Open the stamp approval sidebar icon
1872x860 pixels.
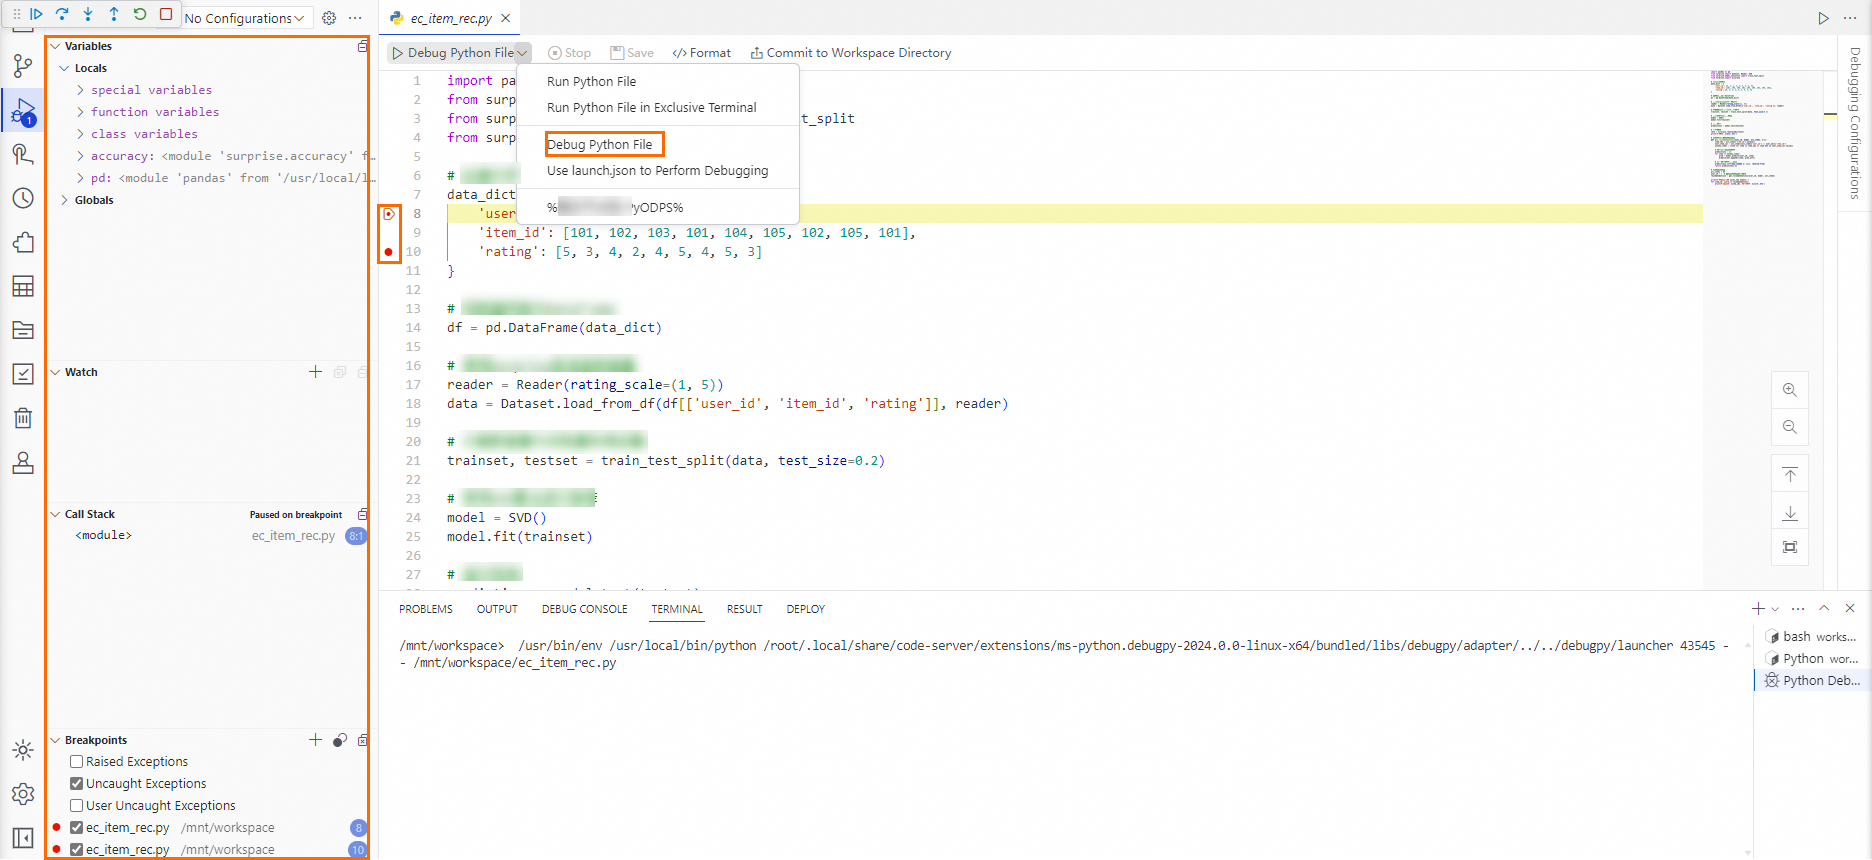(x=23, y=462)
